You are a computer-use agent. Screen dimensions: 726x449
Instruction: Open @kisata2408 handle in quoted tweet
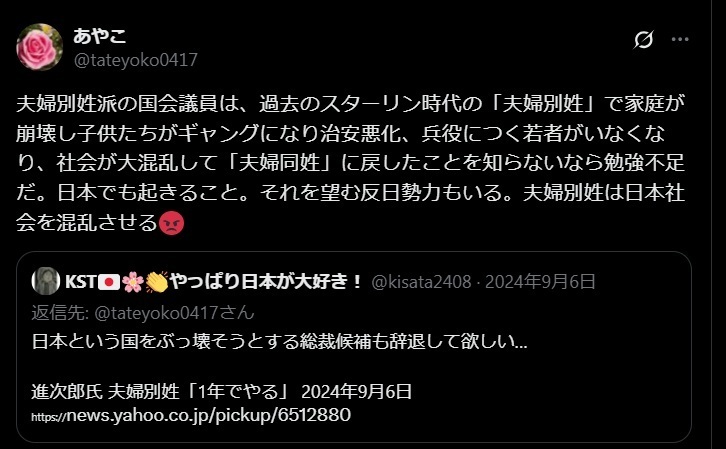point(421,281)
